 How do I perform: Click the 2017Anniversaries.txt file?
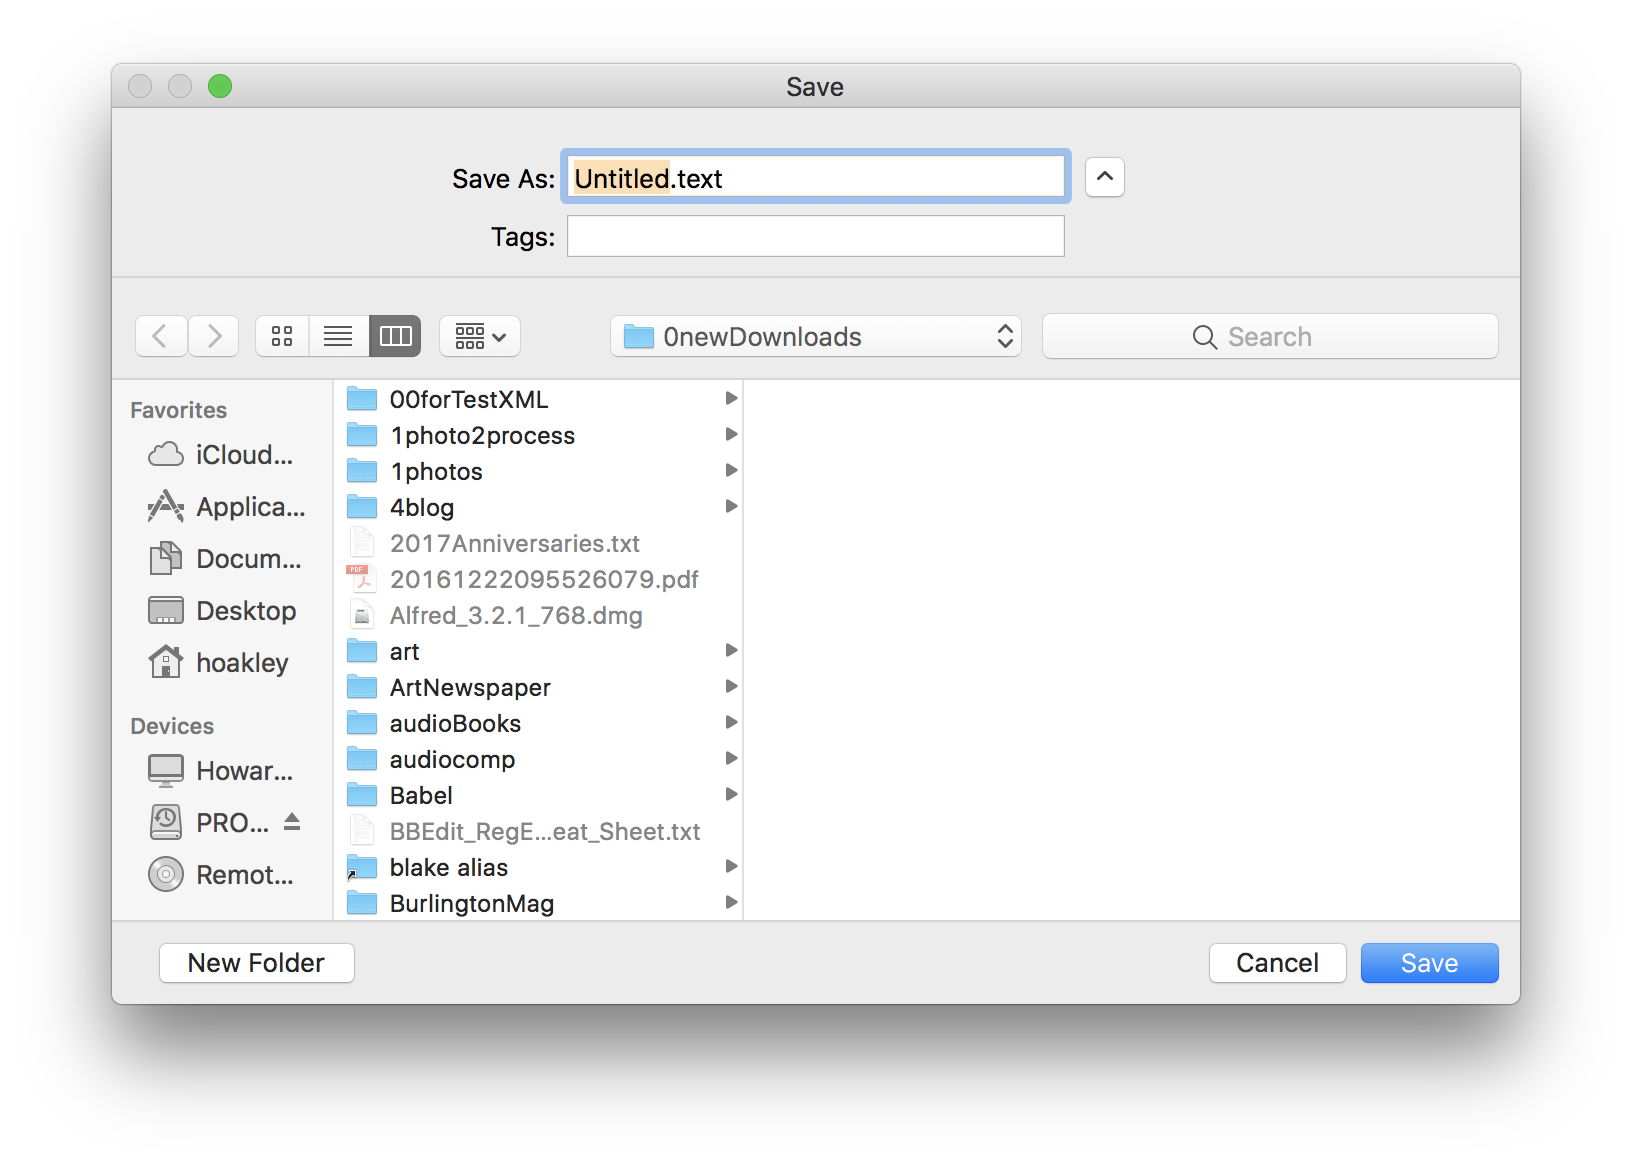tap(538, 543)
